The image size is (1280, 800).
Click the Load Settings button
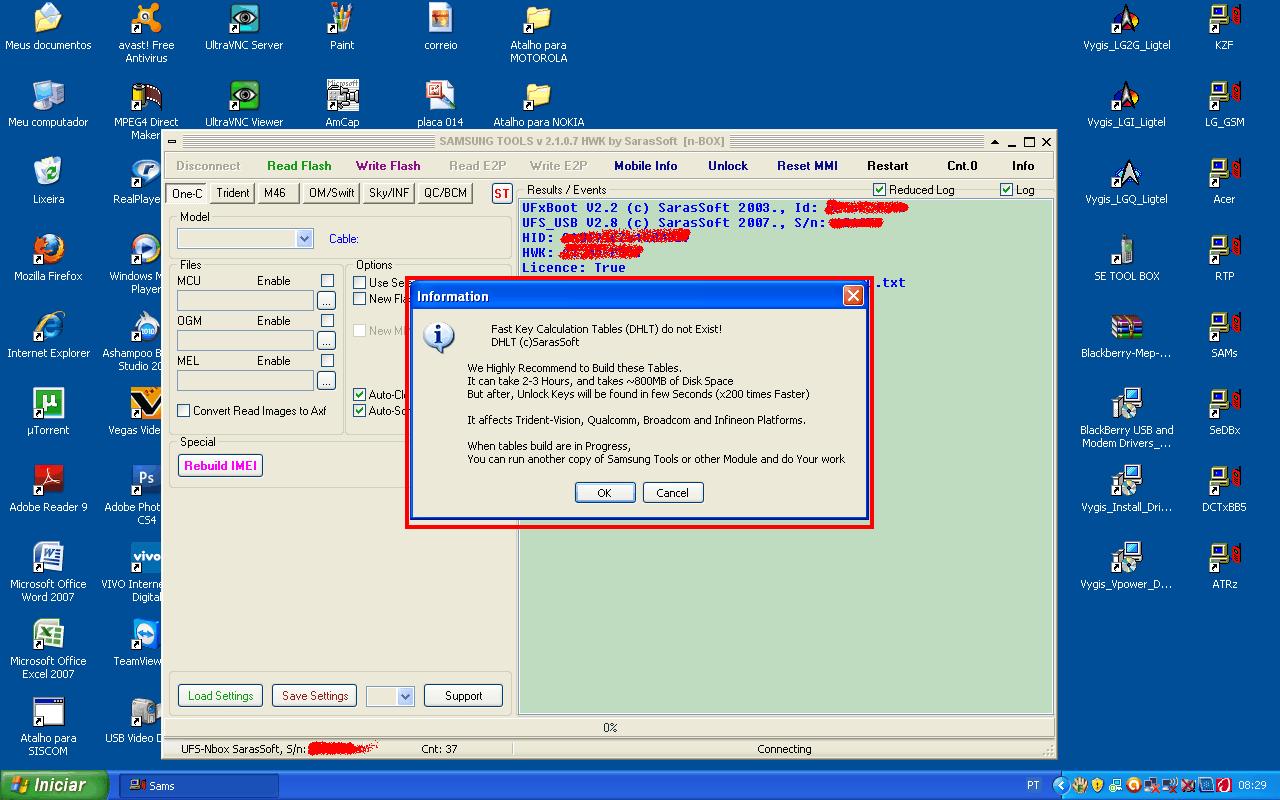[x=221, y=696]
